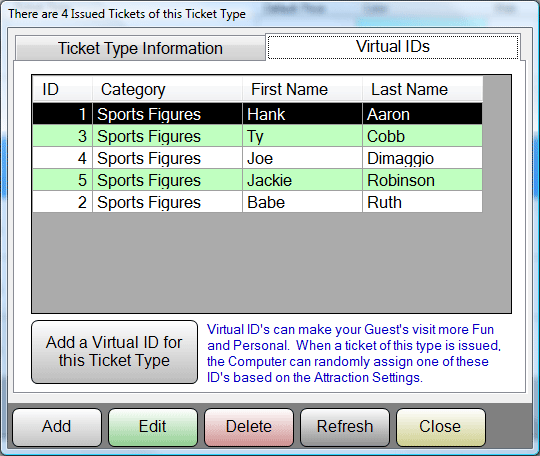
Task: Click the empty gray grid area
Action: click(271, 262)
